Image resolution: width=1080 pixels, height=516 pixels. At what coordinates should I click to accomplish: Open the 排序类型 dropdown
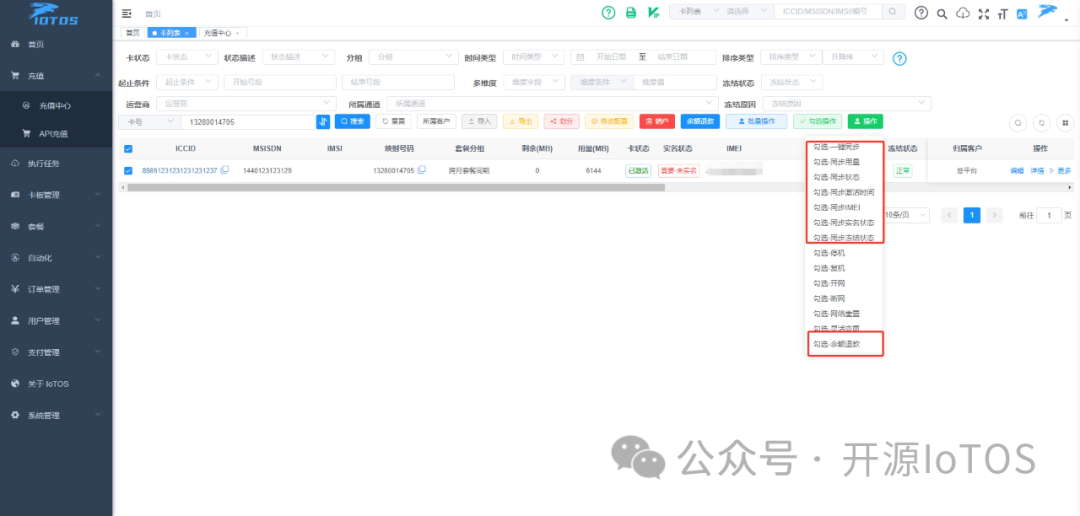pyautogui.click(x=791, y=56)
